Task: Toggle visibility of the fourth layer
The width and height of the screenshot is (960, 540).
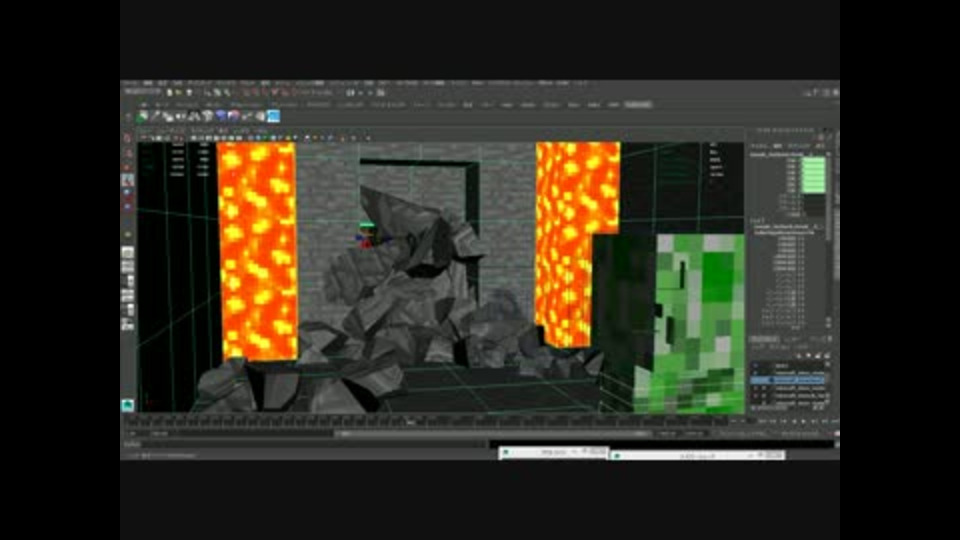Action: [x=755, y=388]
